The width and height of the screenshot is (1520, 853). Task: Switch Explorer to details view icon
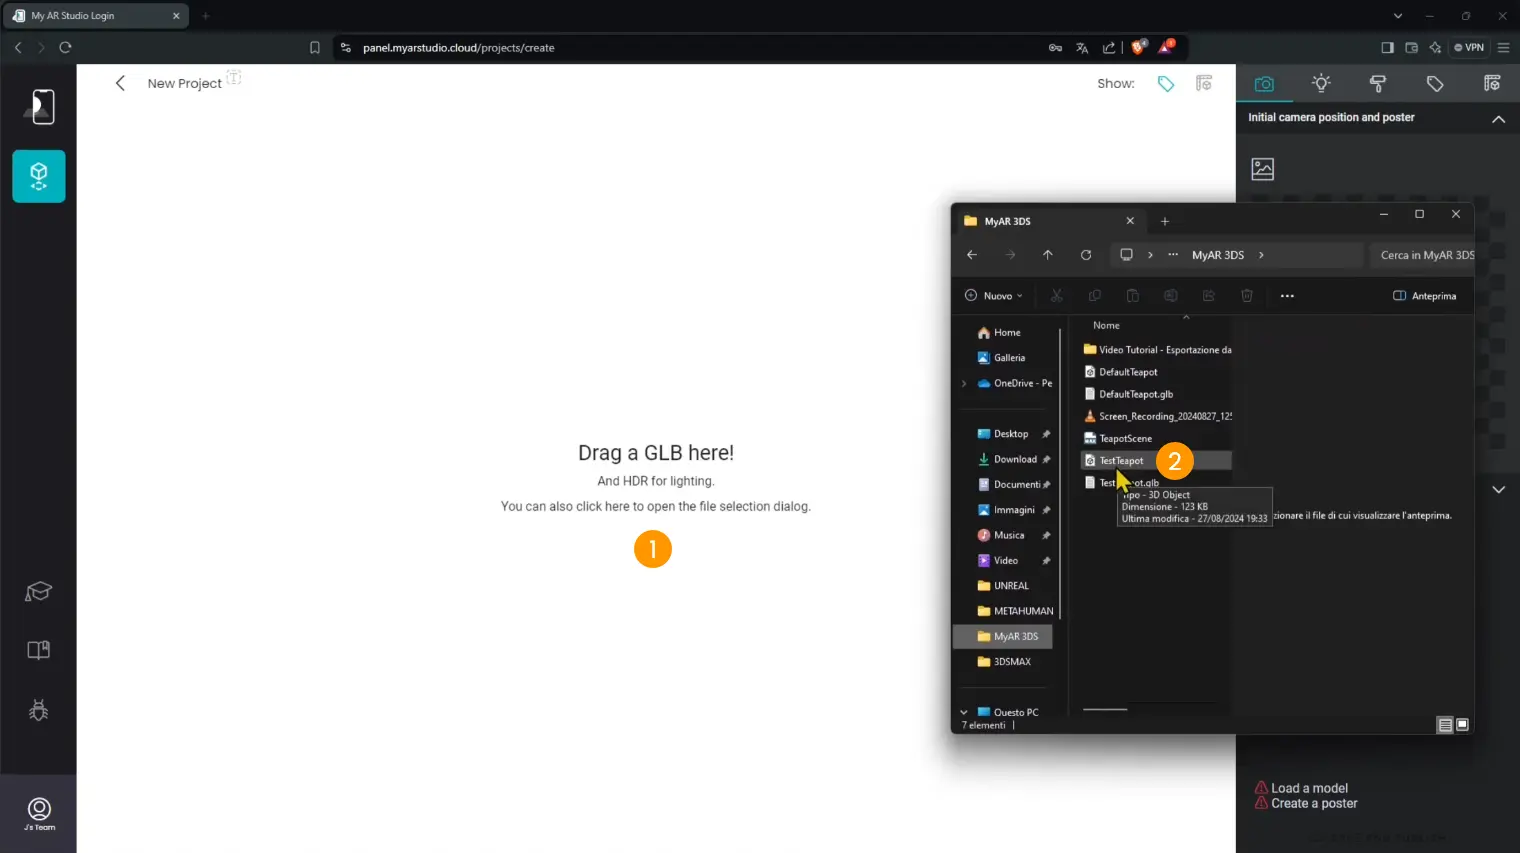click(x=1444, y=725)
